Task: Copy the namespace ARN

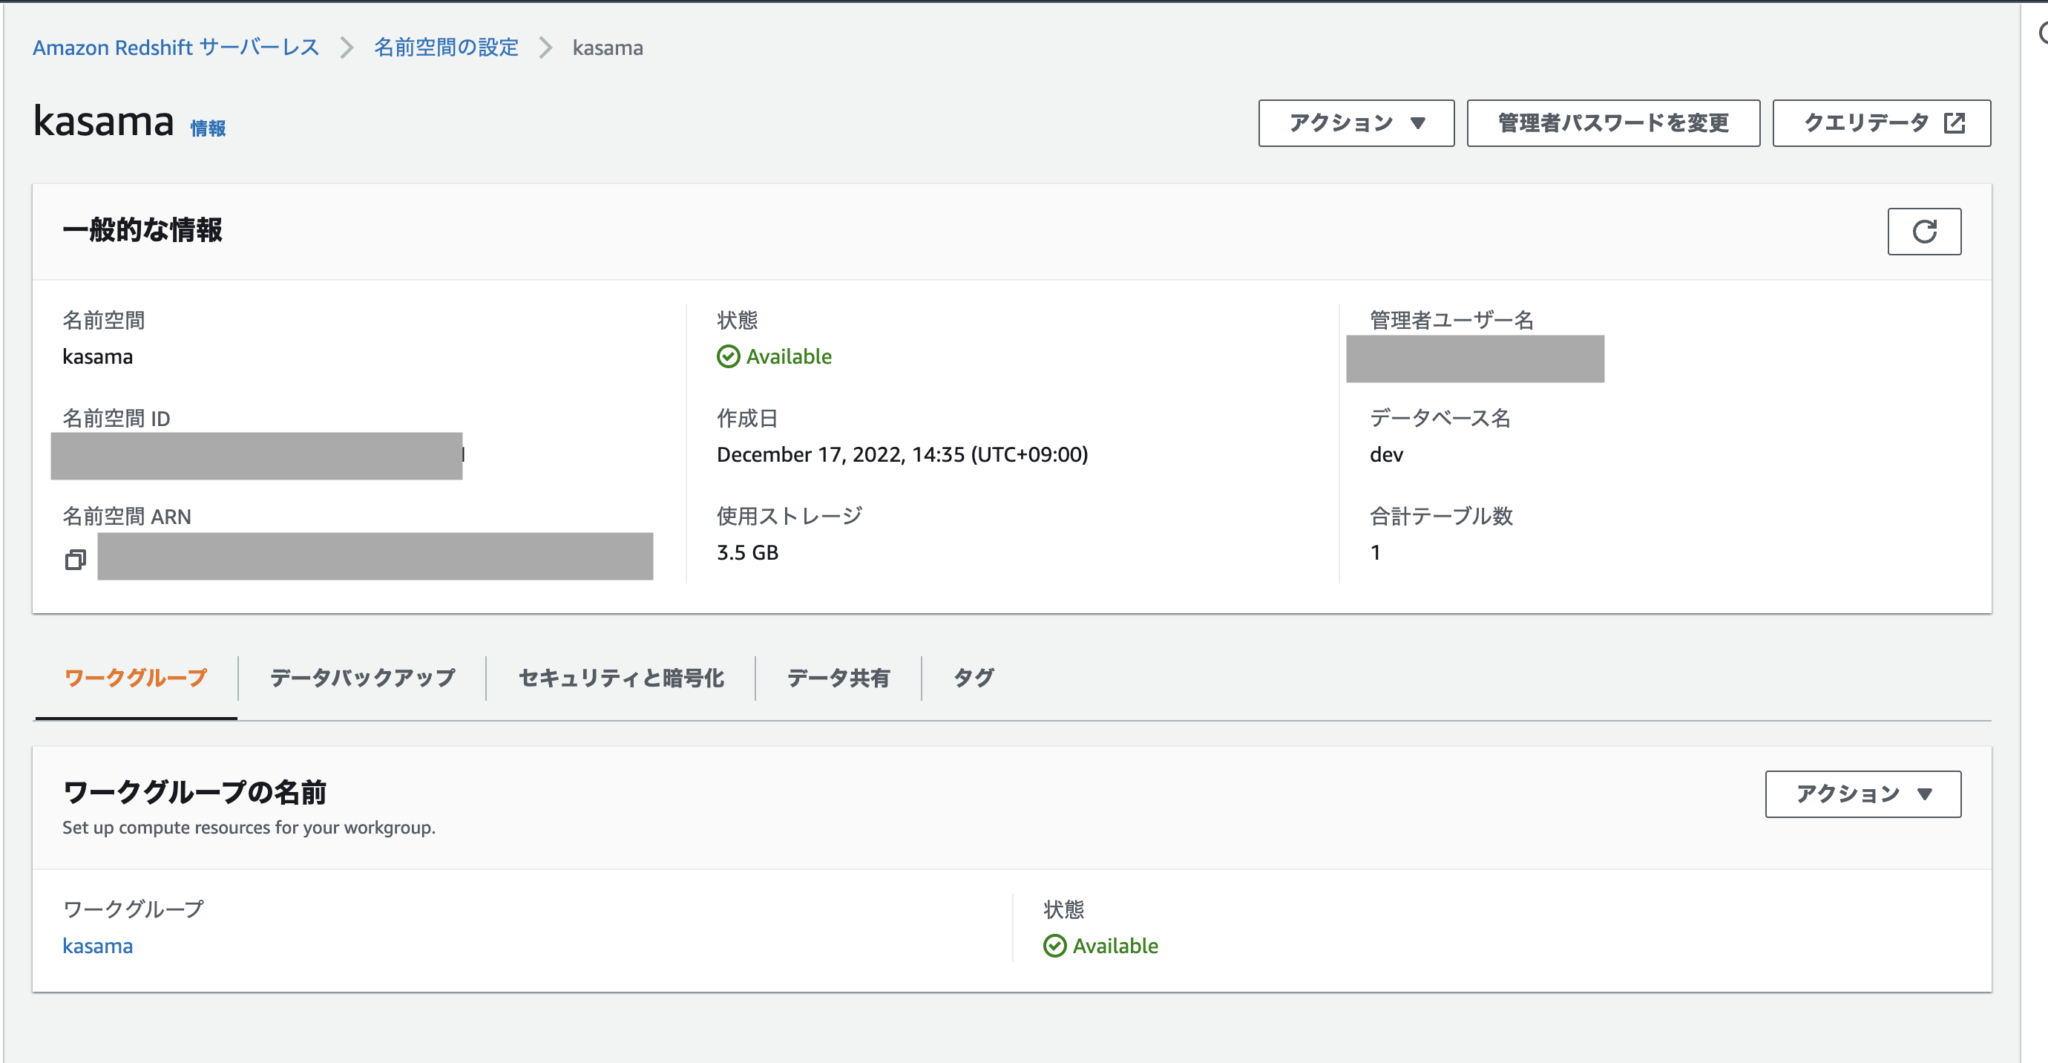Action: (75, 559)
